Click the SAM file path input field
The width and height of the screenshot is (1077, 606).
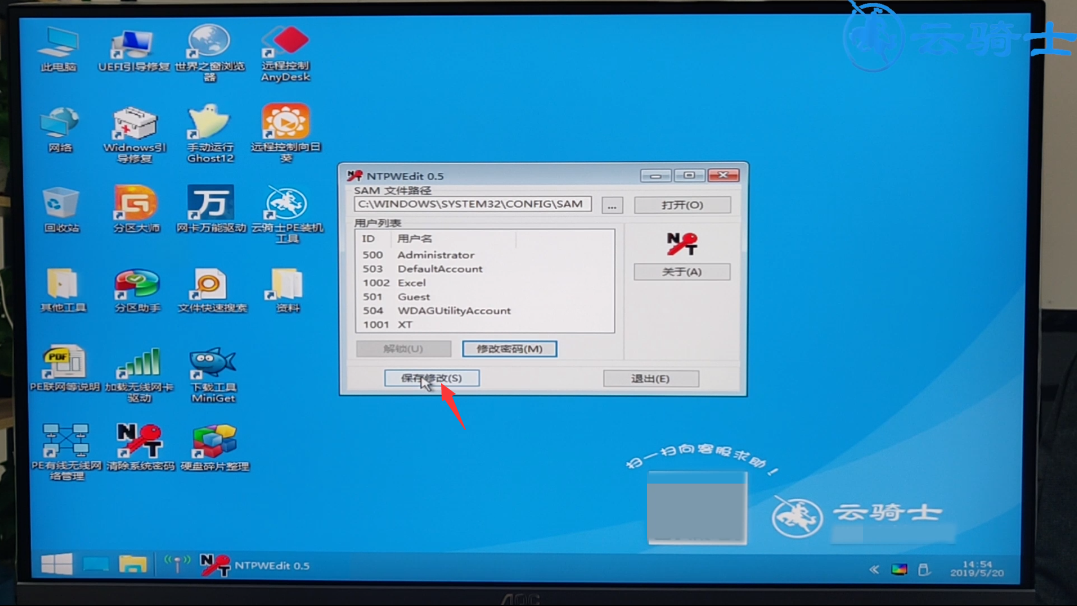pyautogui.click(x=472, y=204)
